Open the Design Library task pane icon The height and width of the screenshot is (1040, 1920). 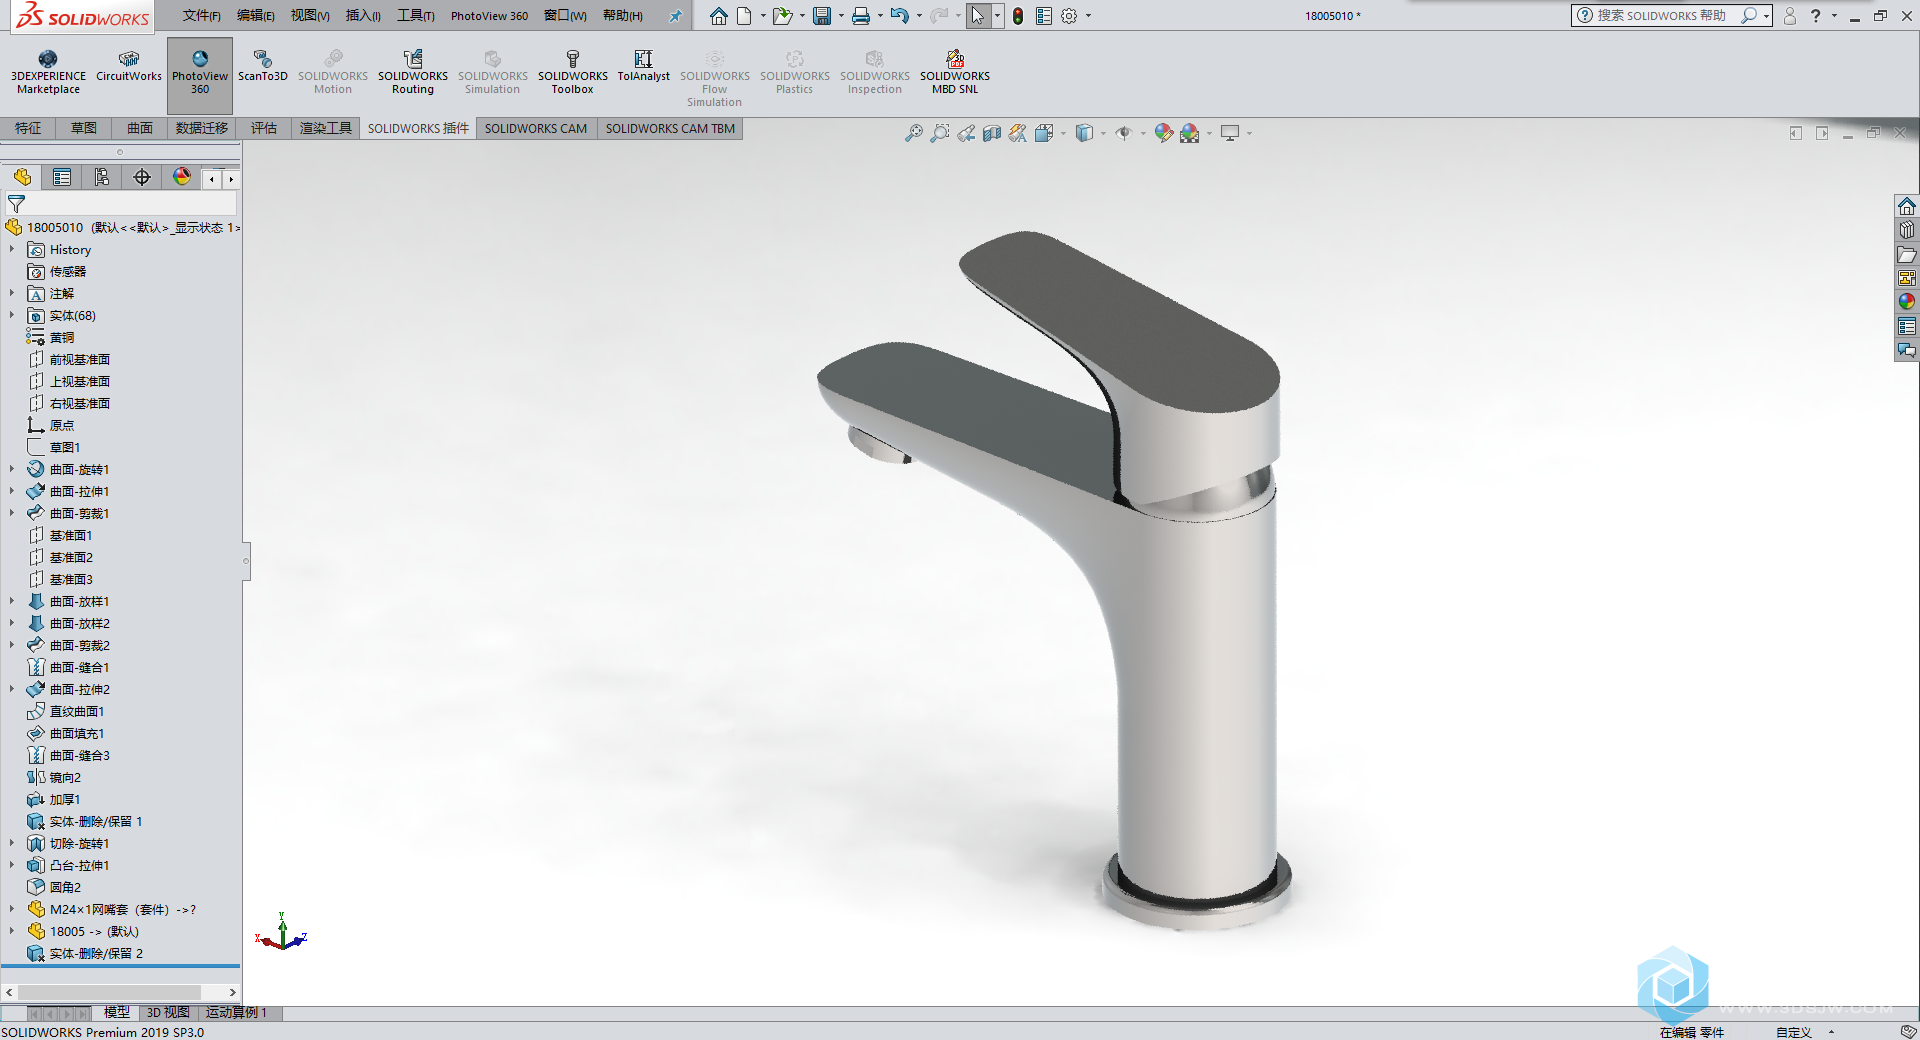click(1907, 229)
